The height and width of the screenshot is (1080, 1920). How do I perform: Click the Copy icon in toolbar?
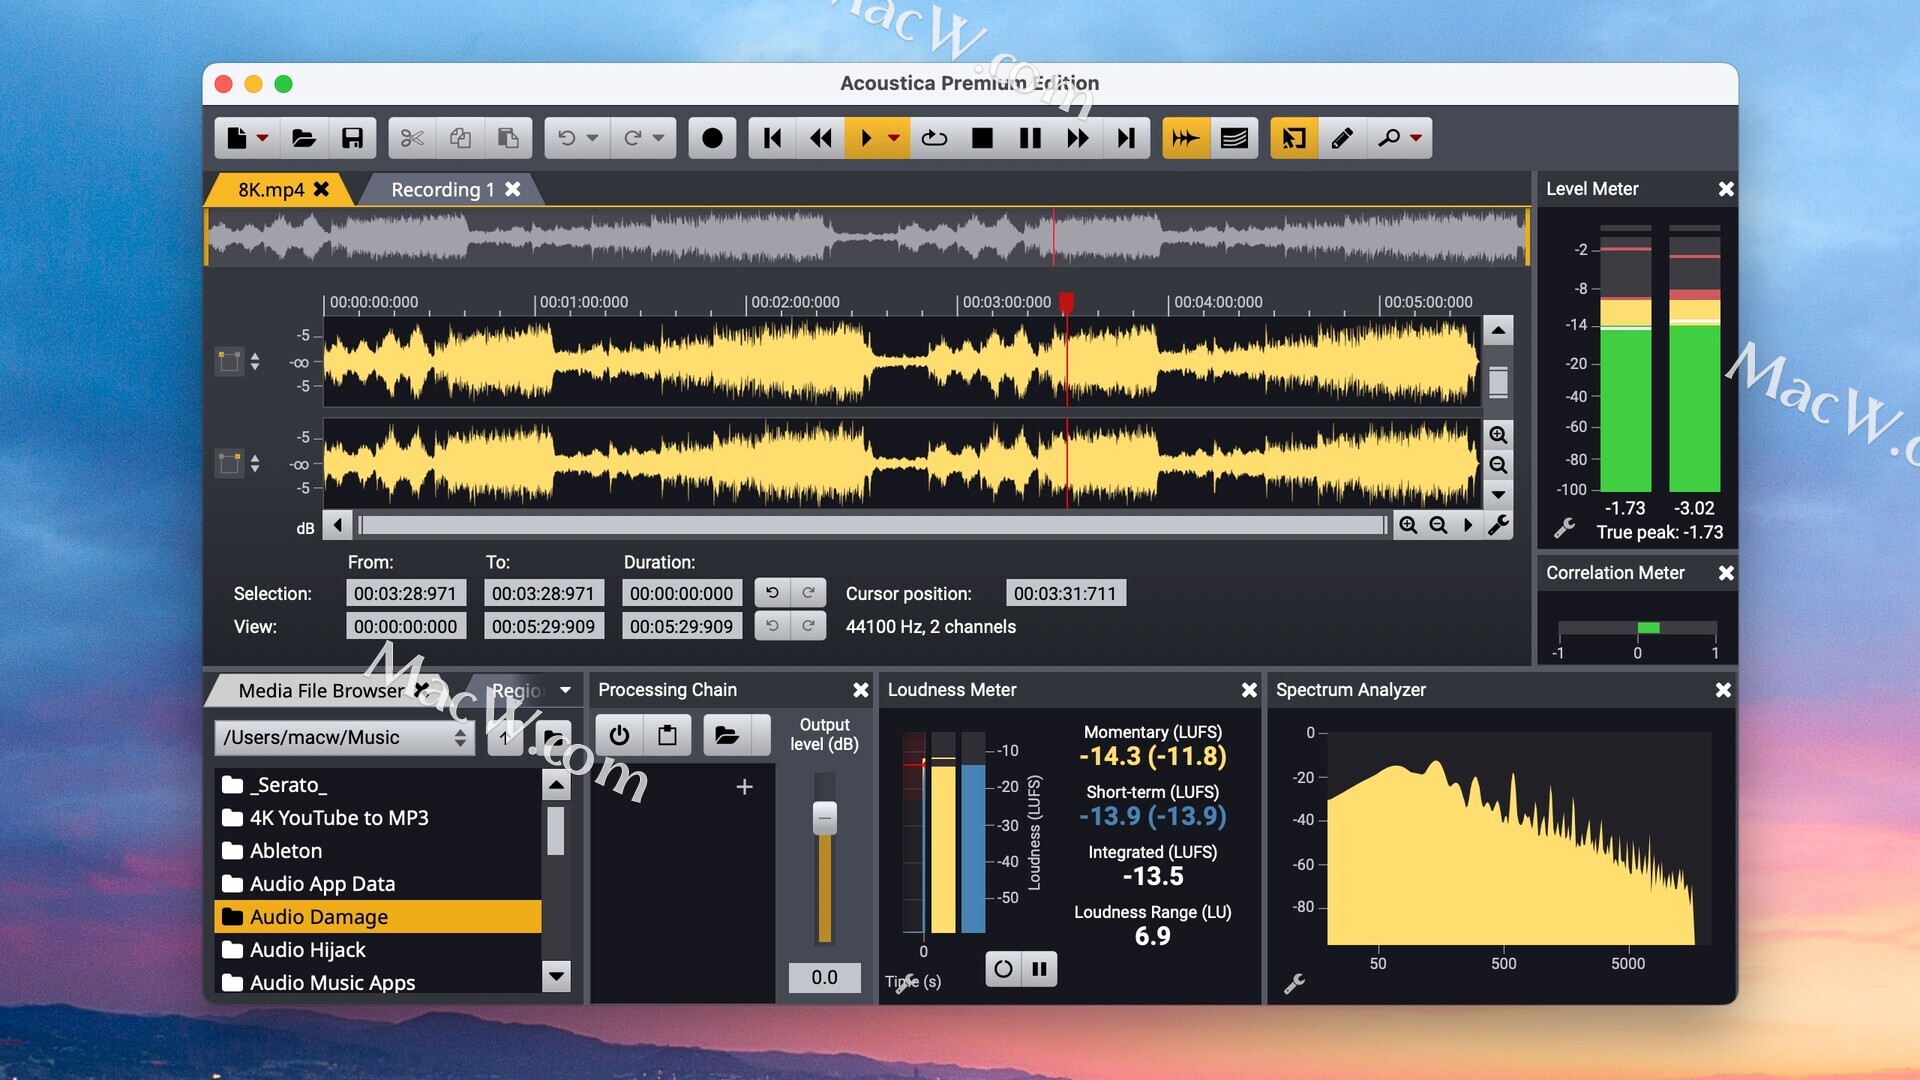coord(460,138)
